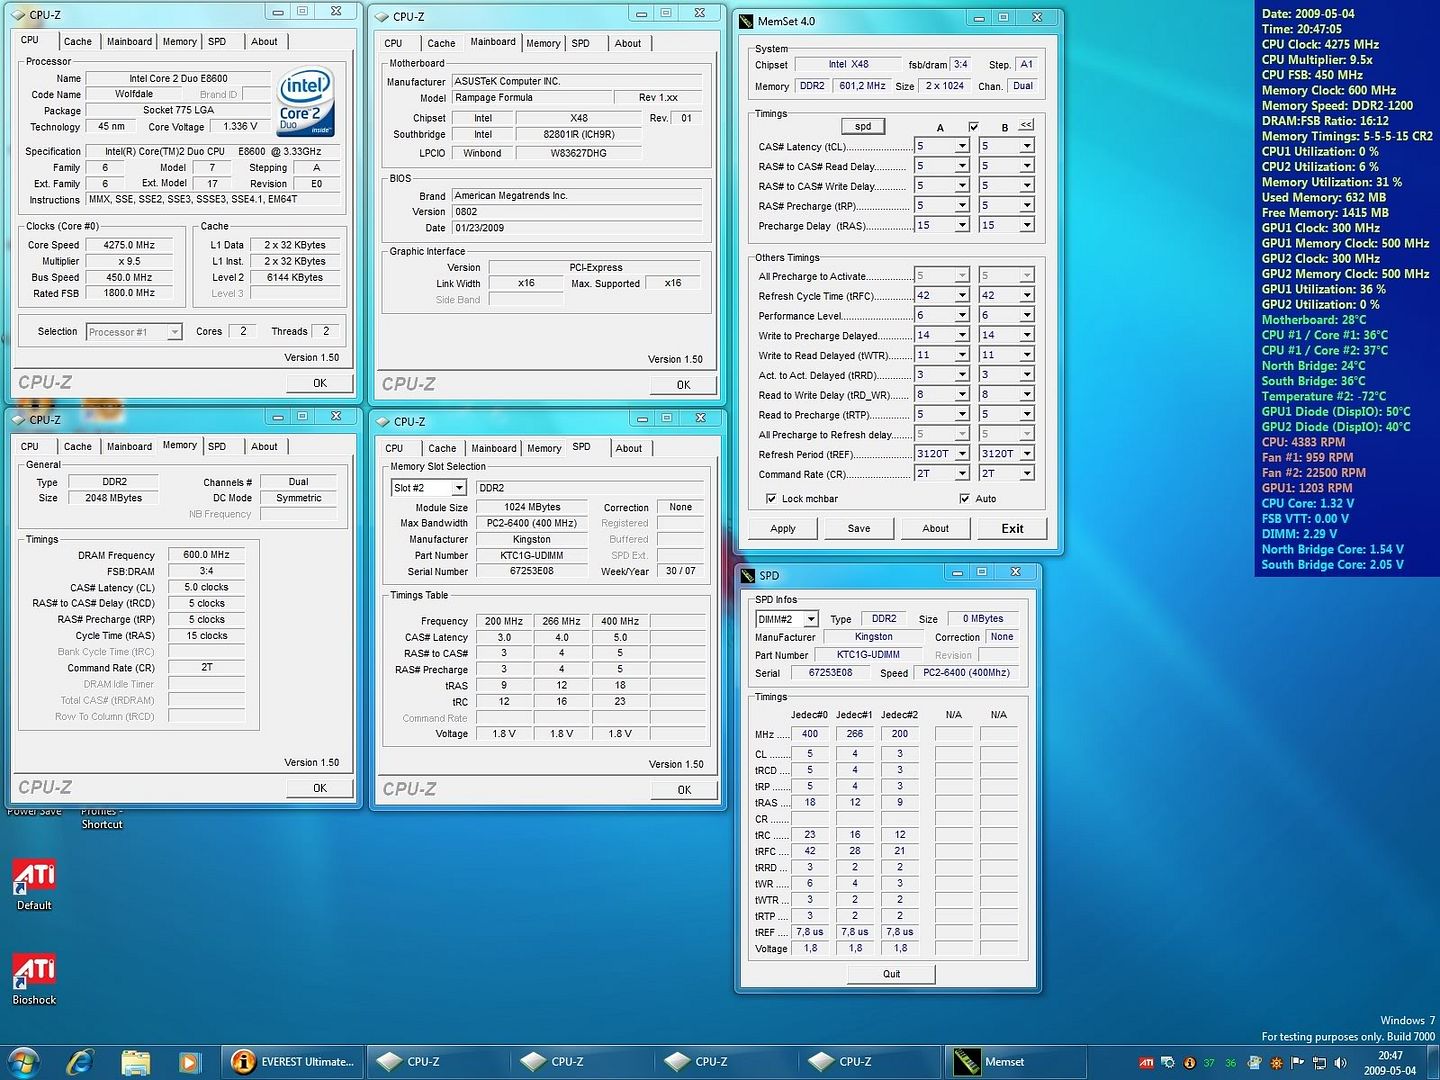Open column B Performance Level dropdown

tap(1026, 315)
